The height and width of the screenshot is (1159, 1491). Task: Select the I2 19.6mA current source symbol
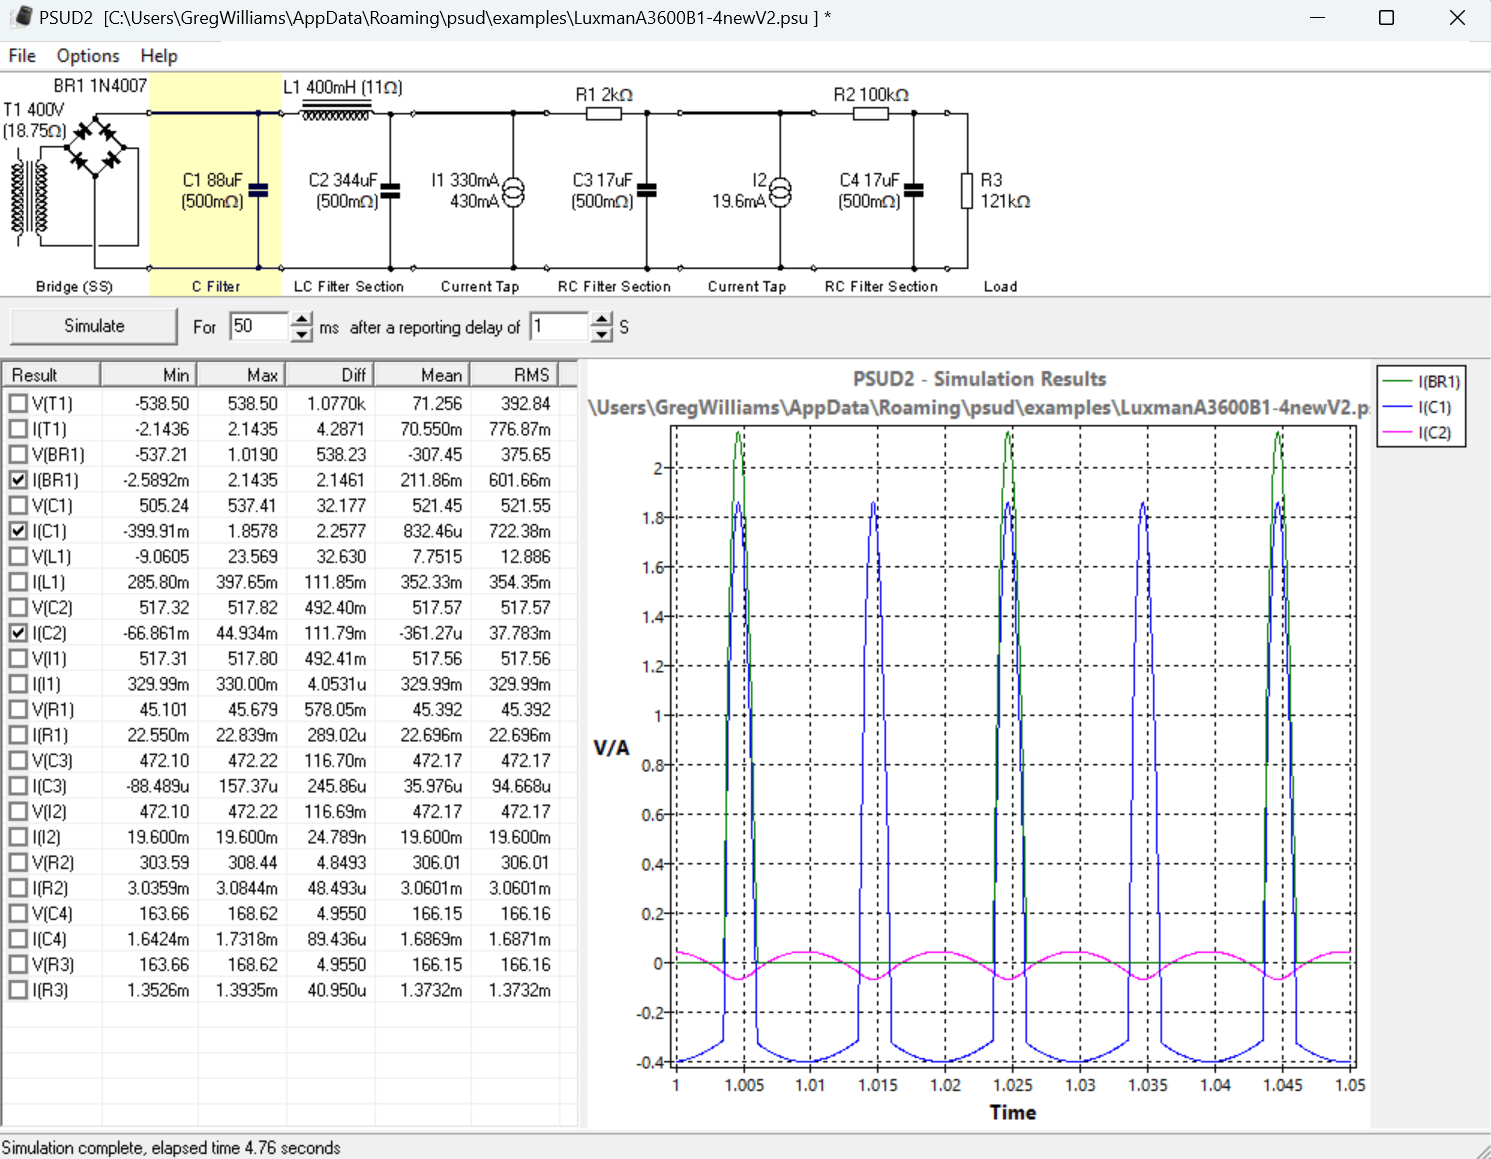click(780, 190)
